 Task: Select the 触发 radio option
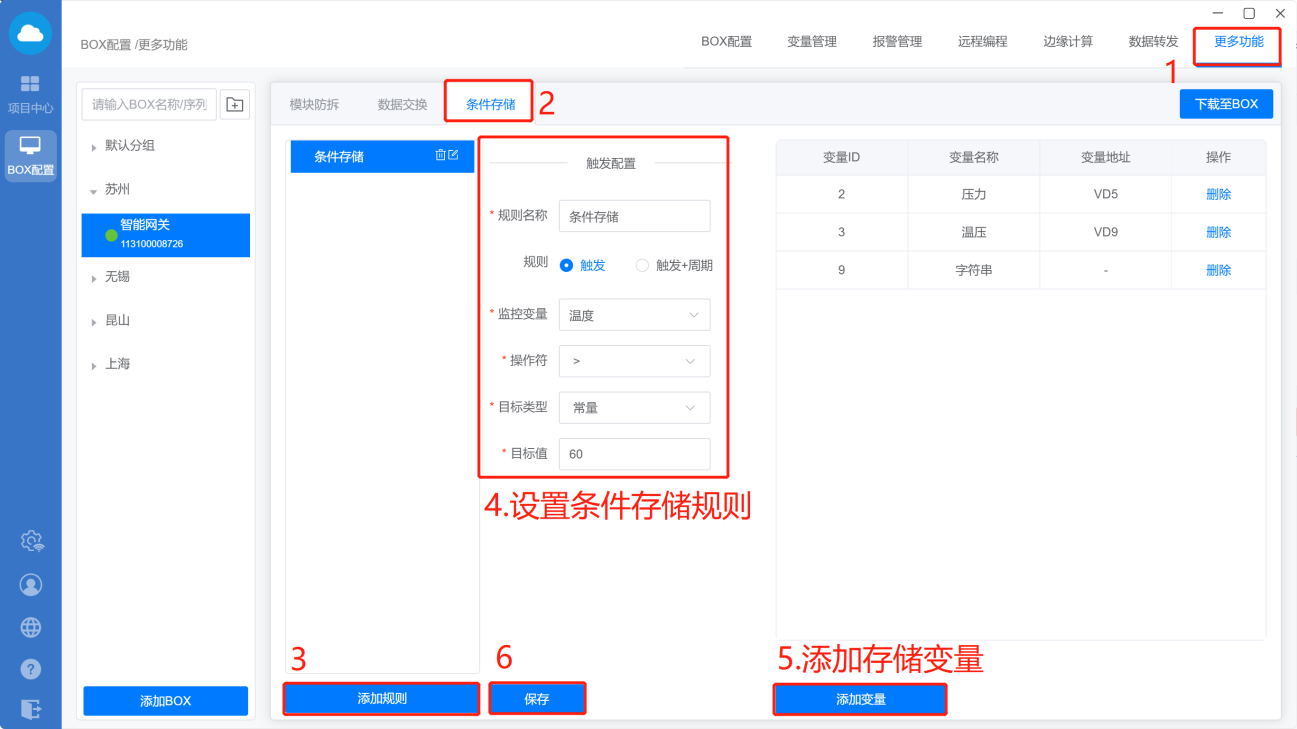pos(566,265)
